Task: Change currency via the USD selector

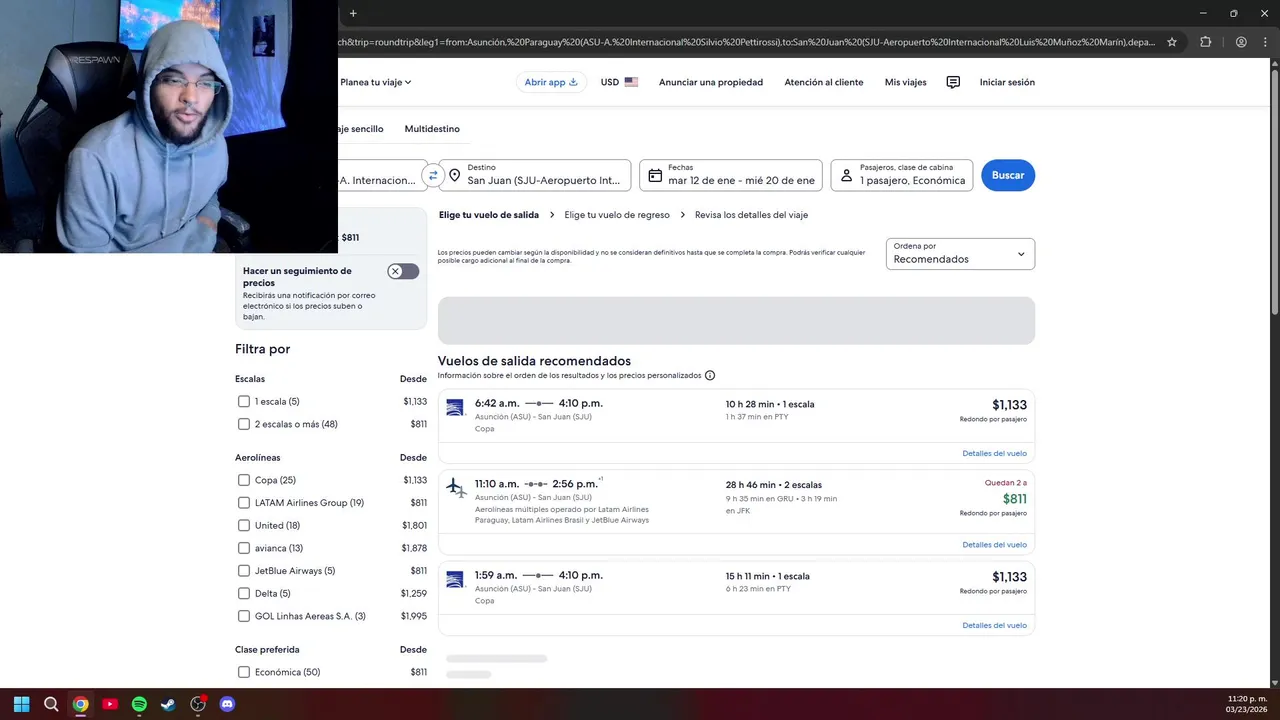Action: click(x=619, y=82)
